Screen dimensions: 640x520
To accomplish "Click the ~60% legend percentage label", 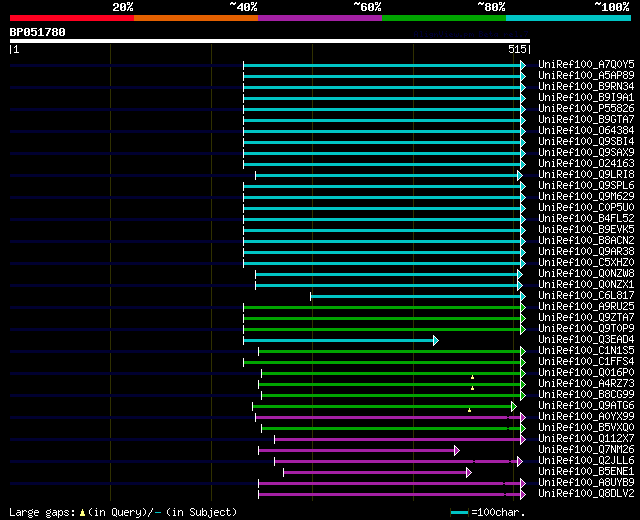I will click(367, 7).
